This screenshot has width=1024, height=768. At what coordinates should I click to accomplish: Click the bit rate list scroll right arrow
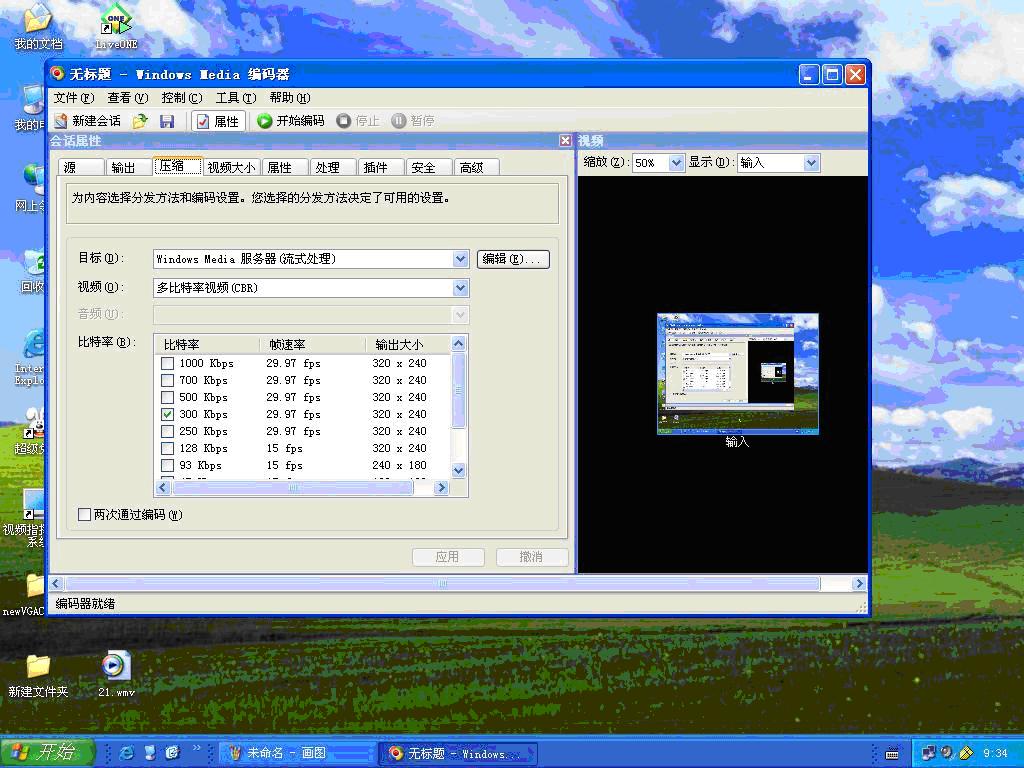pos(441,487)
